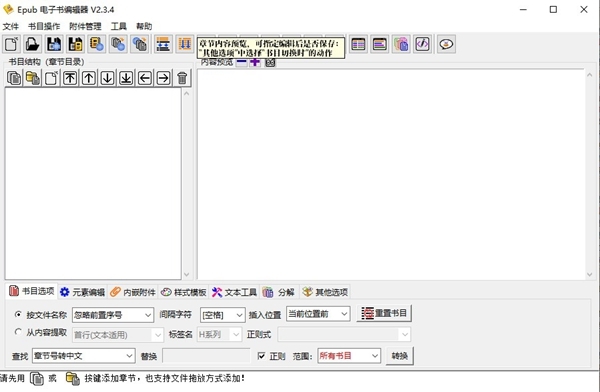The width and height of the screenshot is (600, 392).
Task: Switch to the 元素编辑 tab
Action: (83, 292)
